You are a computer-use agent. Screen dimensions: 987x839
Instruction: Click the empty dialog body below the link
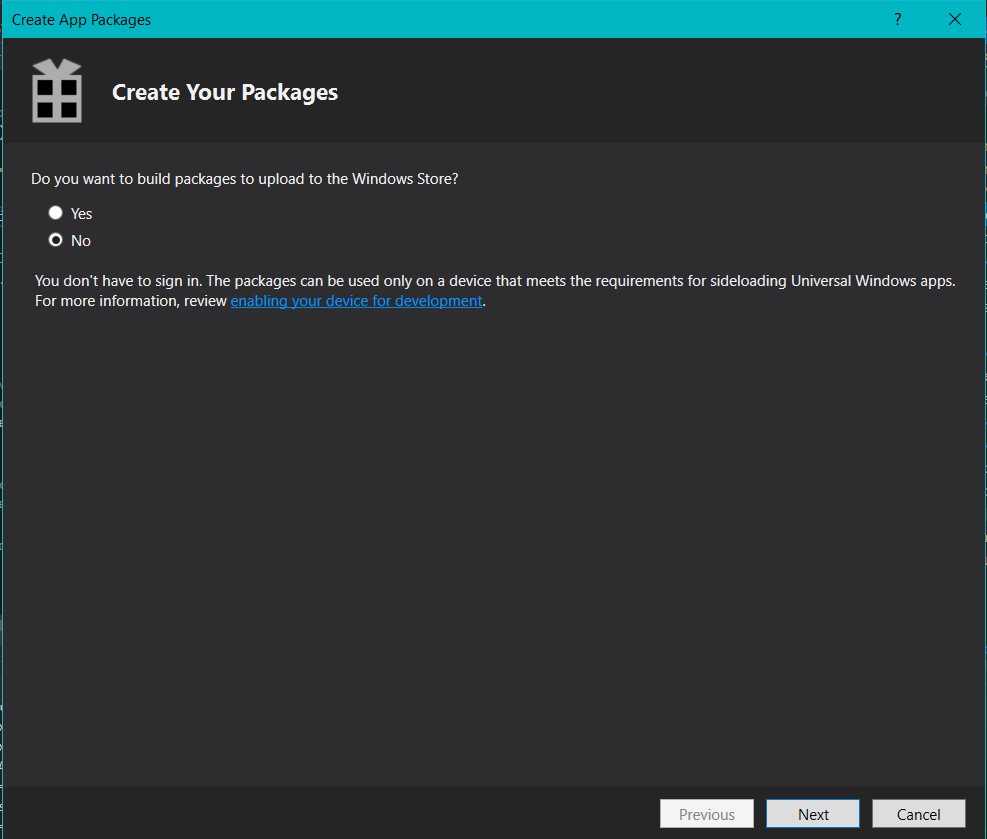494,541
